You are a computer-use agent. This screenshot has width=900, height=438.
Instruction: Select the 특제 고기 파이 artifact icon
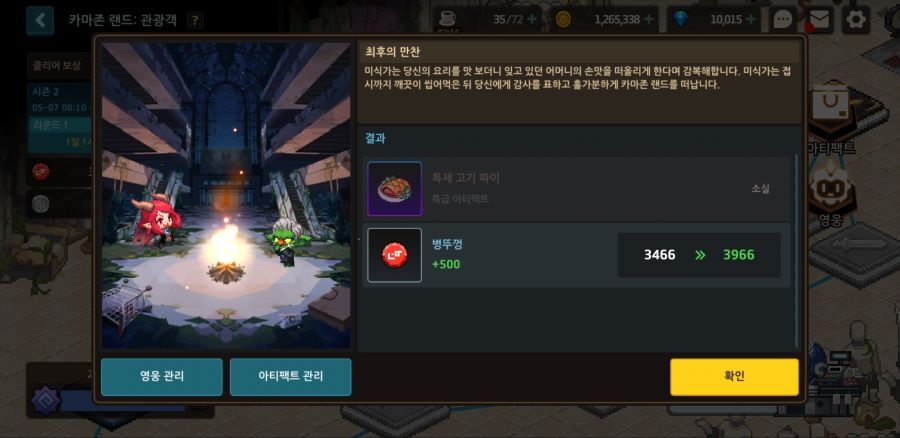coord(394,188)
